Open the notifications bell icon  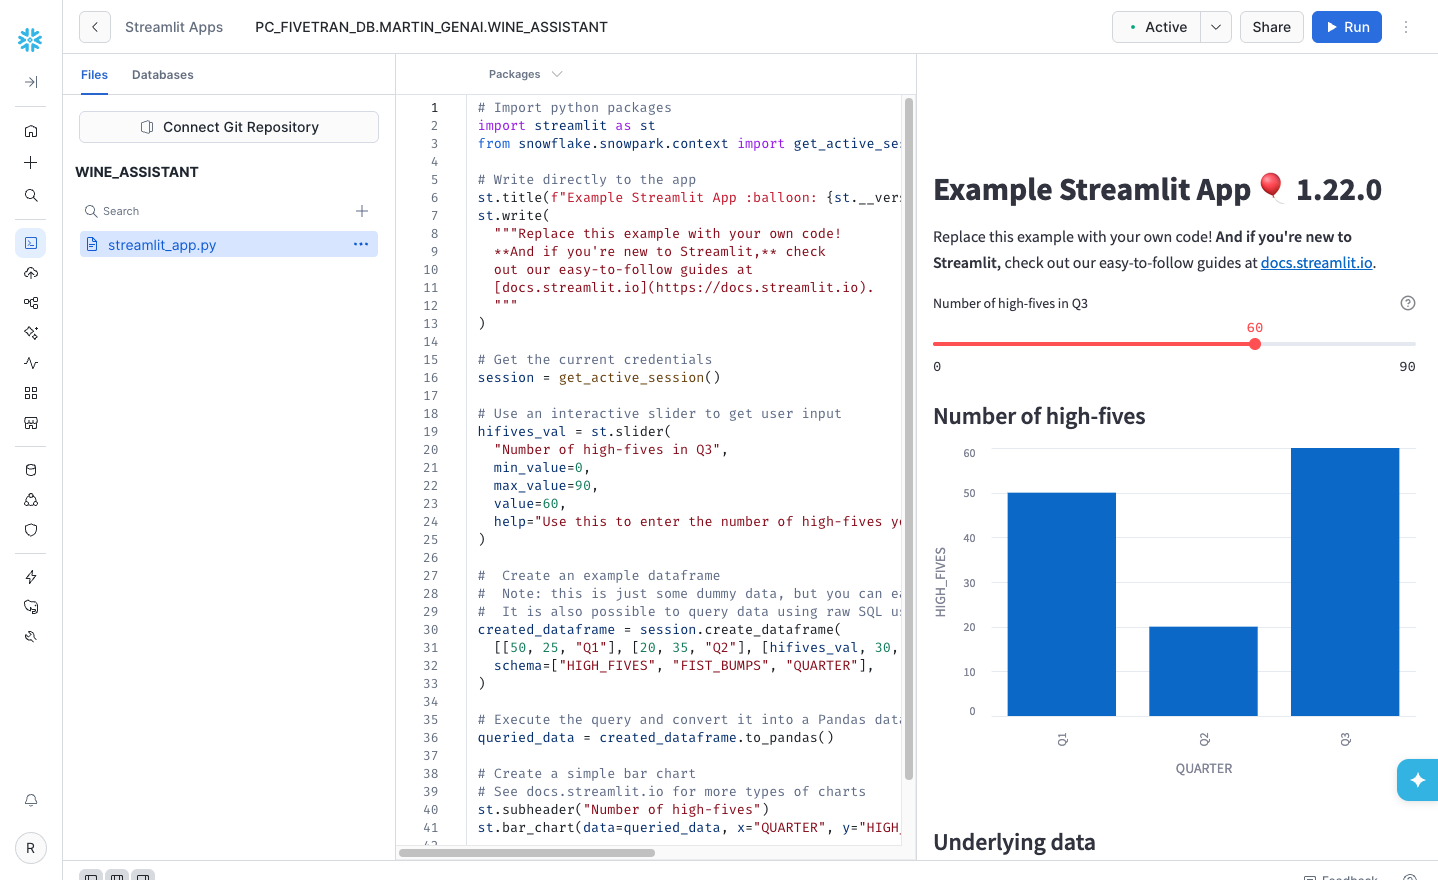[31, 800]
